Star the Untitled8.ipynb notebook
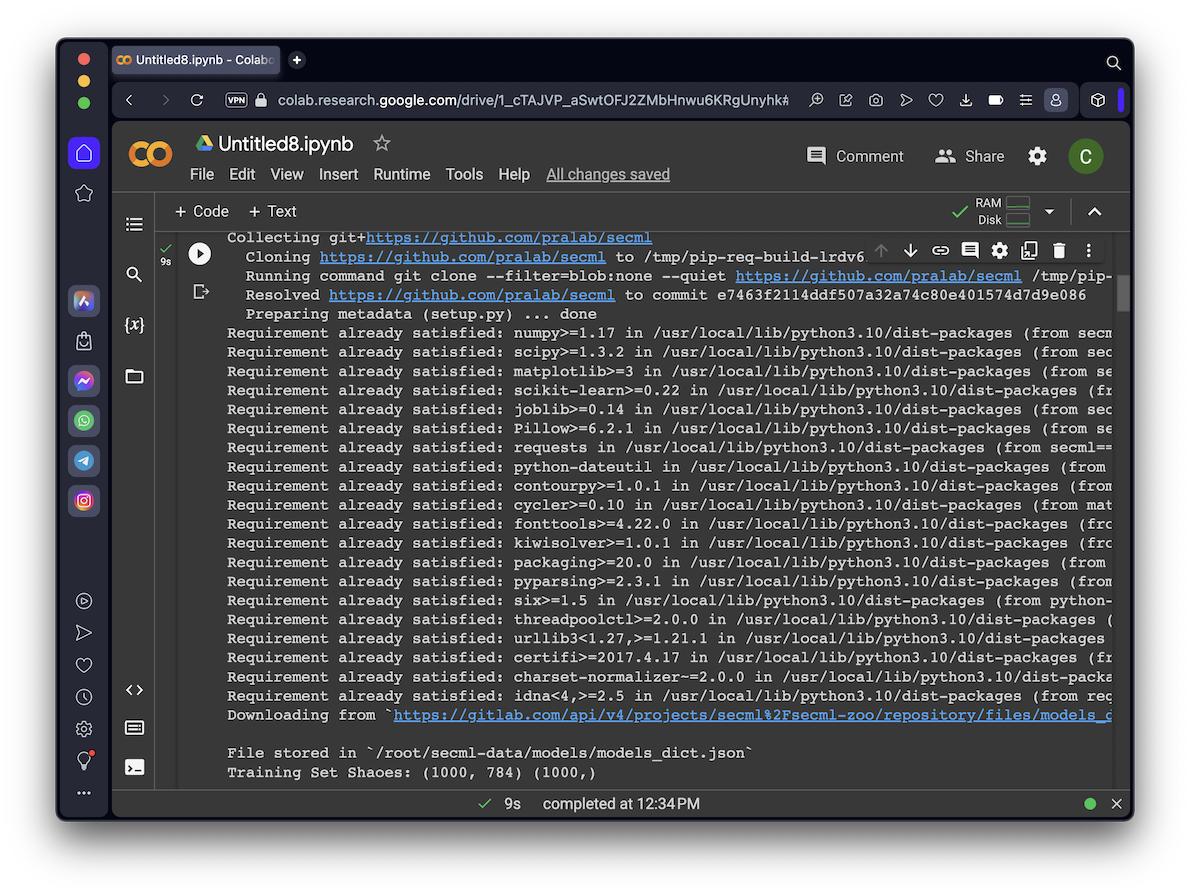Viewport: 1190px width, 895px height. click(381, 144)
